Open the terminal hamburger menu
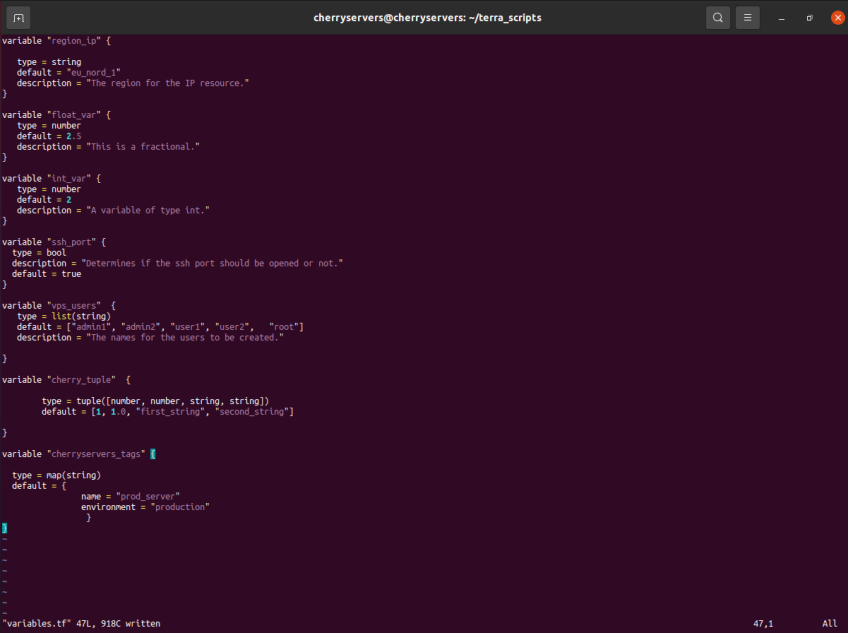 (747, 17)
